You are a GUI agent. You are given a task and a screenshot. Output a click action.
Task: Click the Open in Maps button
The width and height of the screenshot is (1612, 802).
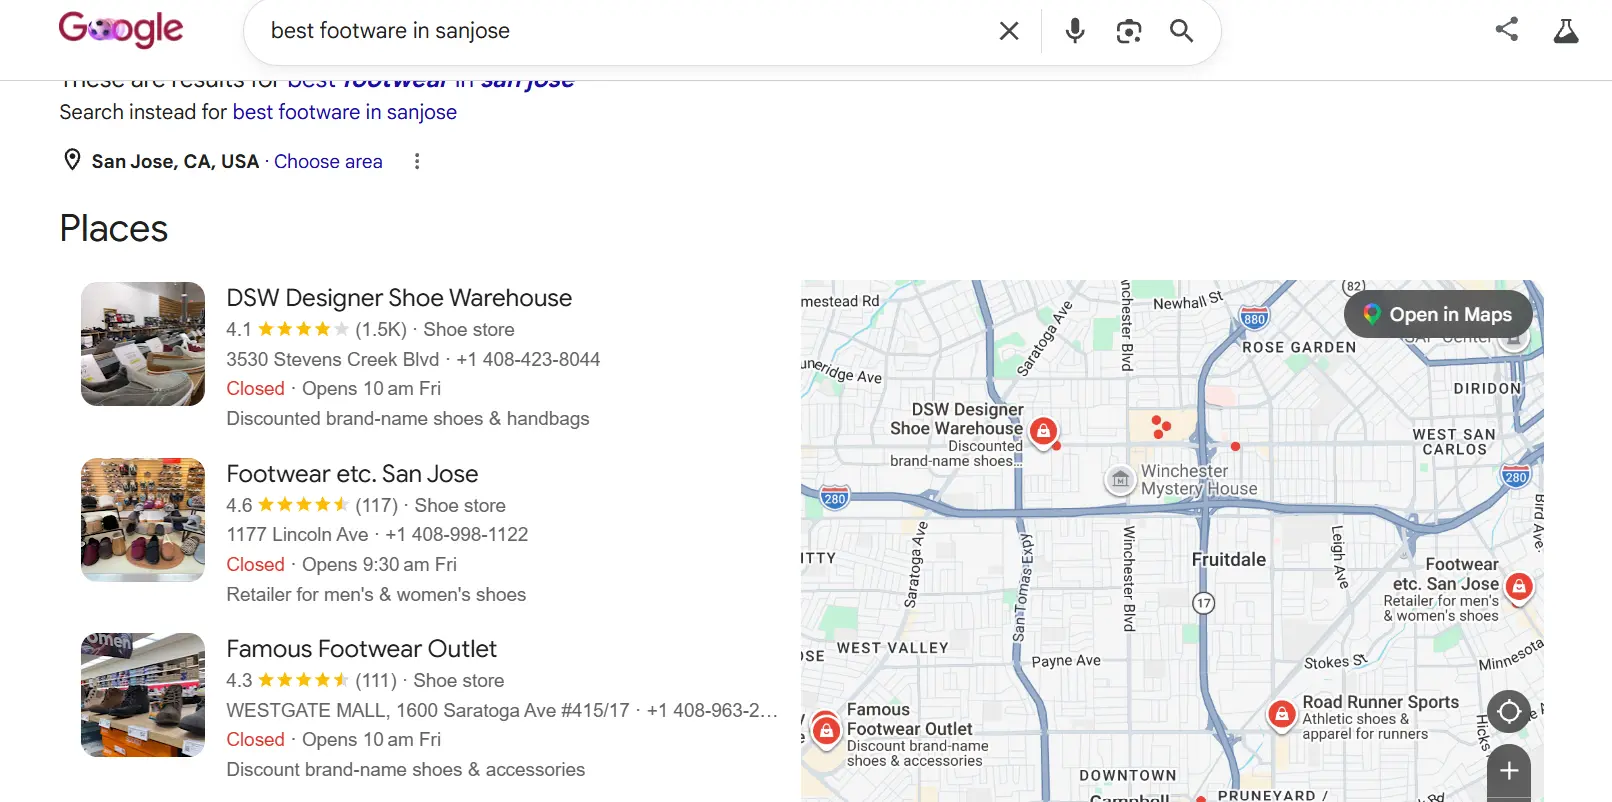coord(1438,314)
